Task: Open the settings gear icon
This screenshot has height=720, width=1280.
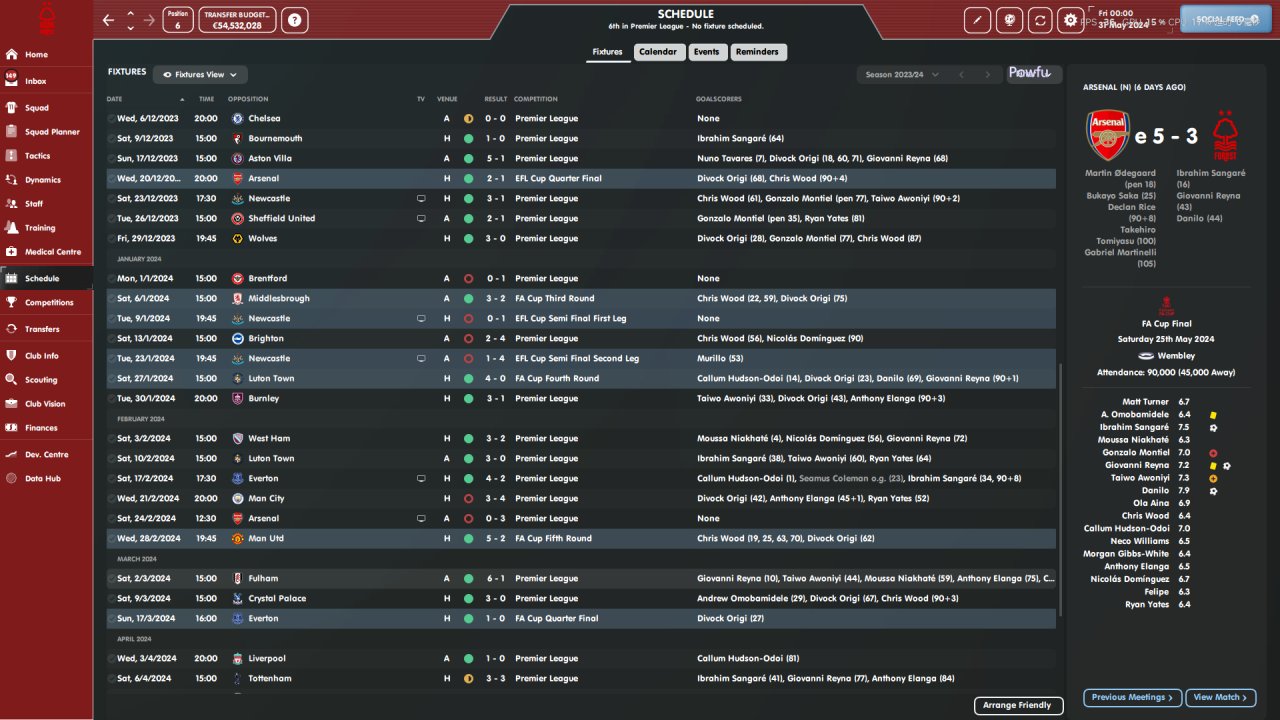Action: pos(1071,19)
